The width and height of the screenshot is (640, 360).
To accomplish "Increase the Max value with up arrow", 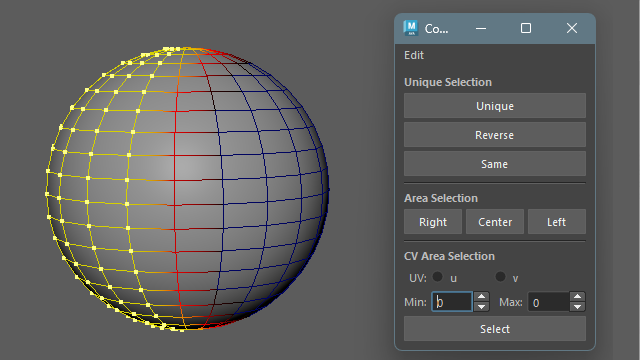I will 578,297.
